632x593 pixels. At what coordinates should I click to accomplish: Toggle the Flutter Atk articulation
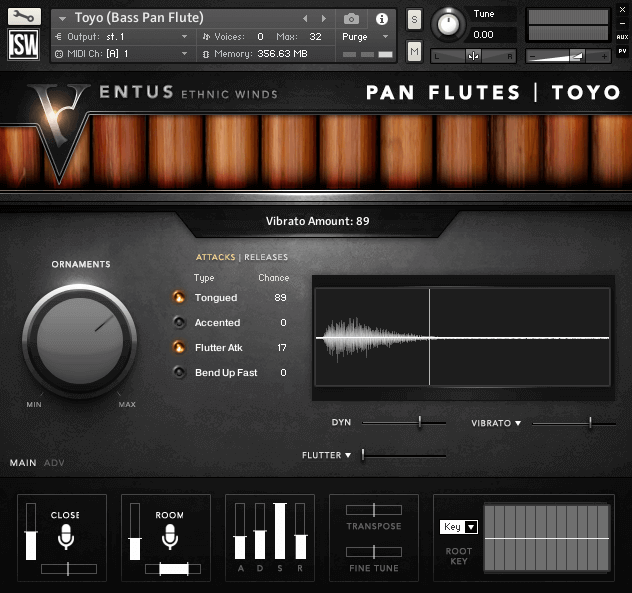(179, 347)
